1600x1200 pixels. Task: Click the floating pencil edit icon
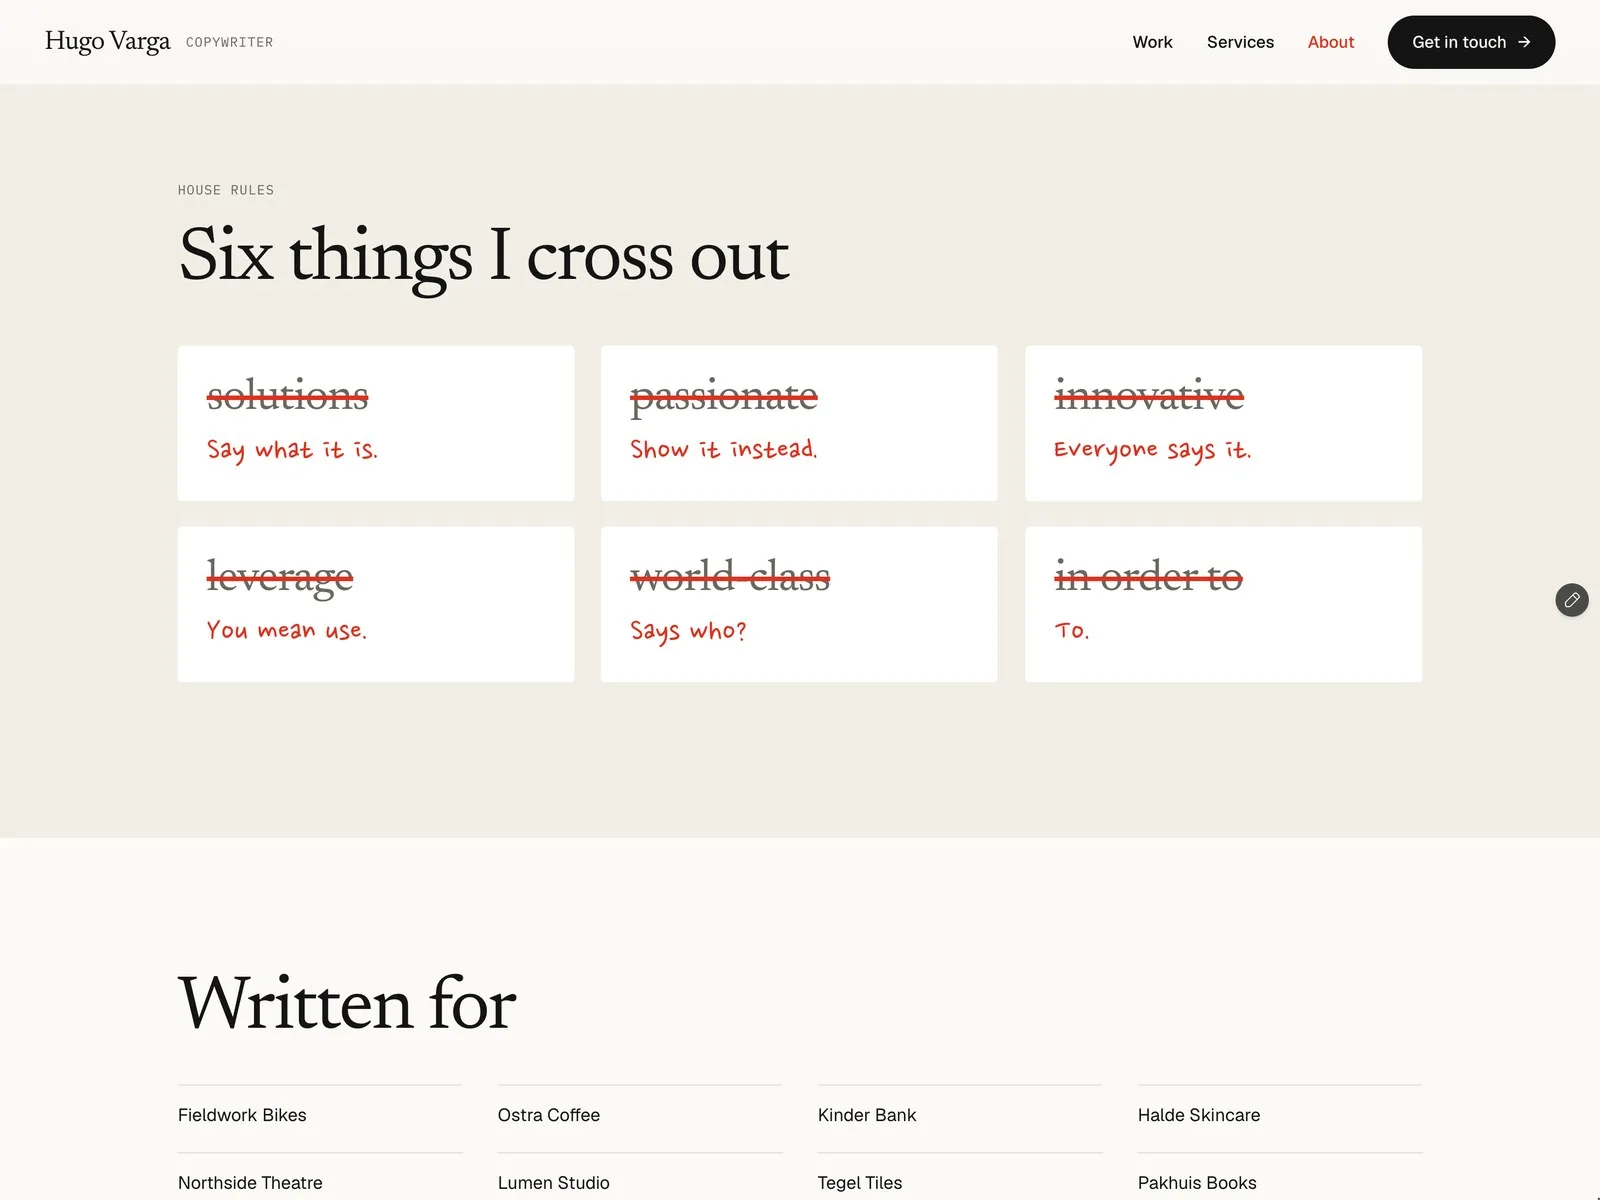(x=1571, y=600)
